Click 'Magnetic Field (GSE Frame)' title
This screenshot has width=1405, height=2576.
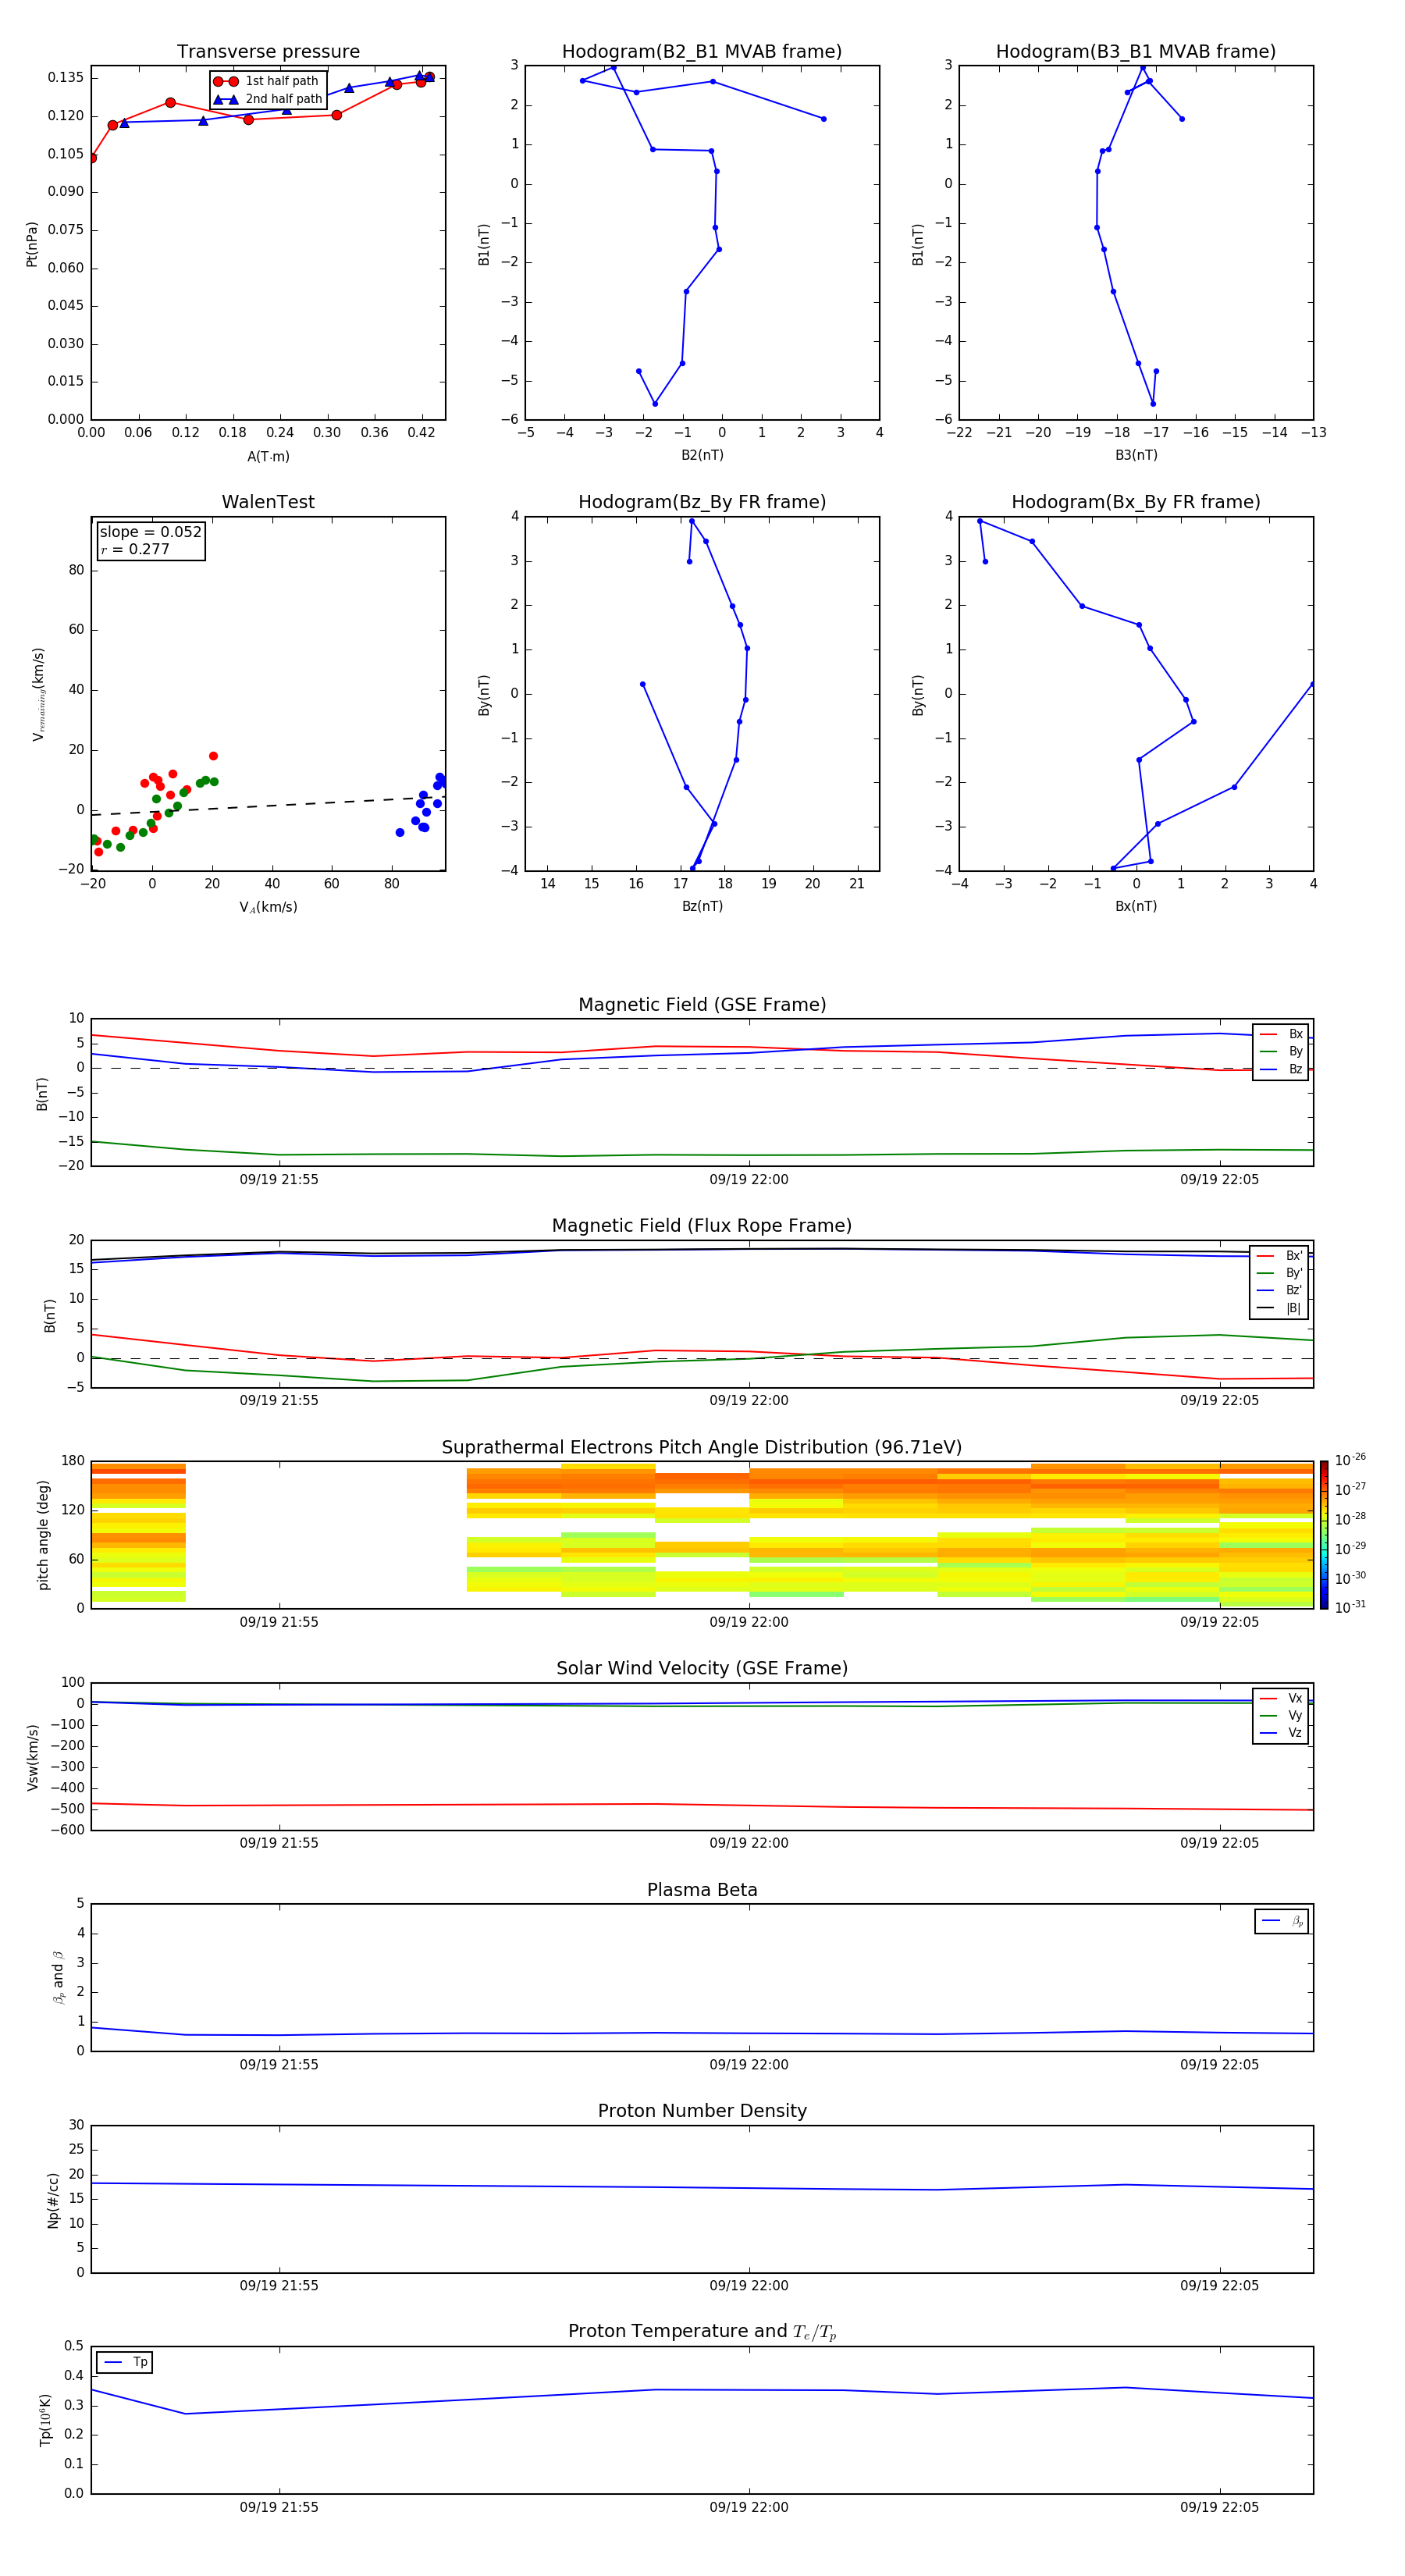(702, 1005)
